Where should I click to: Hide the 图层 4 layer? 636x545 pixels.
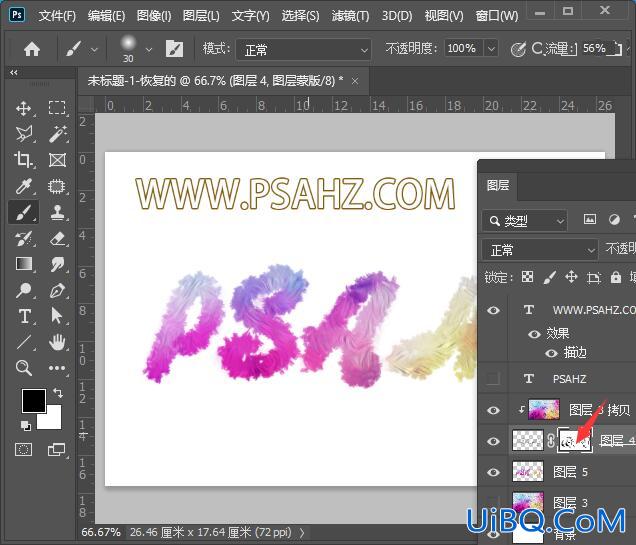[x=493, y=441]
